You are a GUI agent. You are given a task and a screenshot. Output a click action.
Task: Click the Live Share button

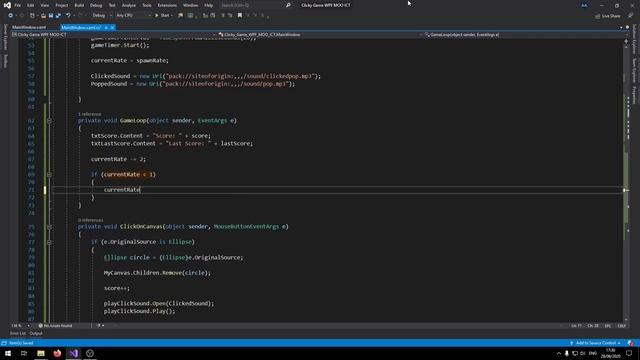coord(608,16)
